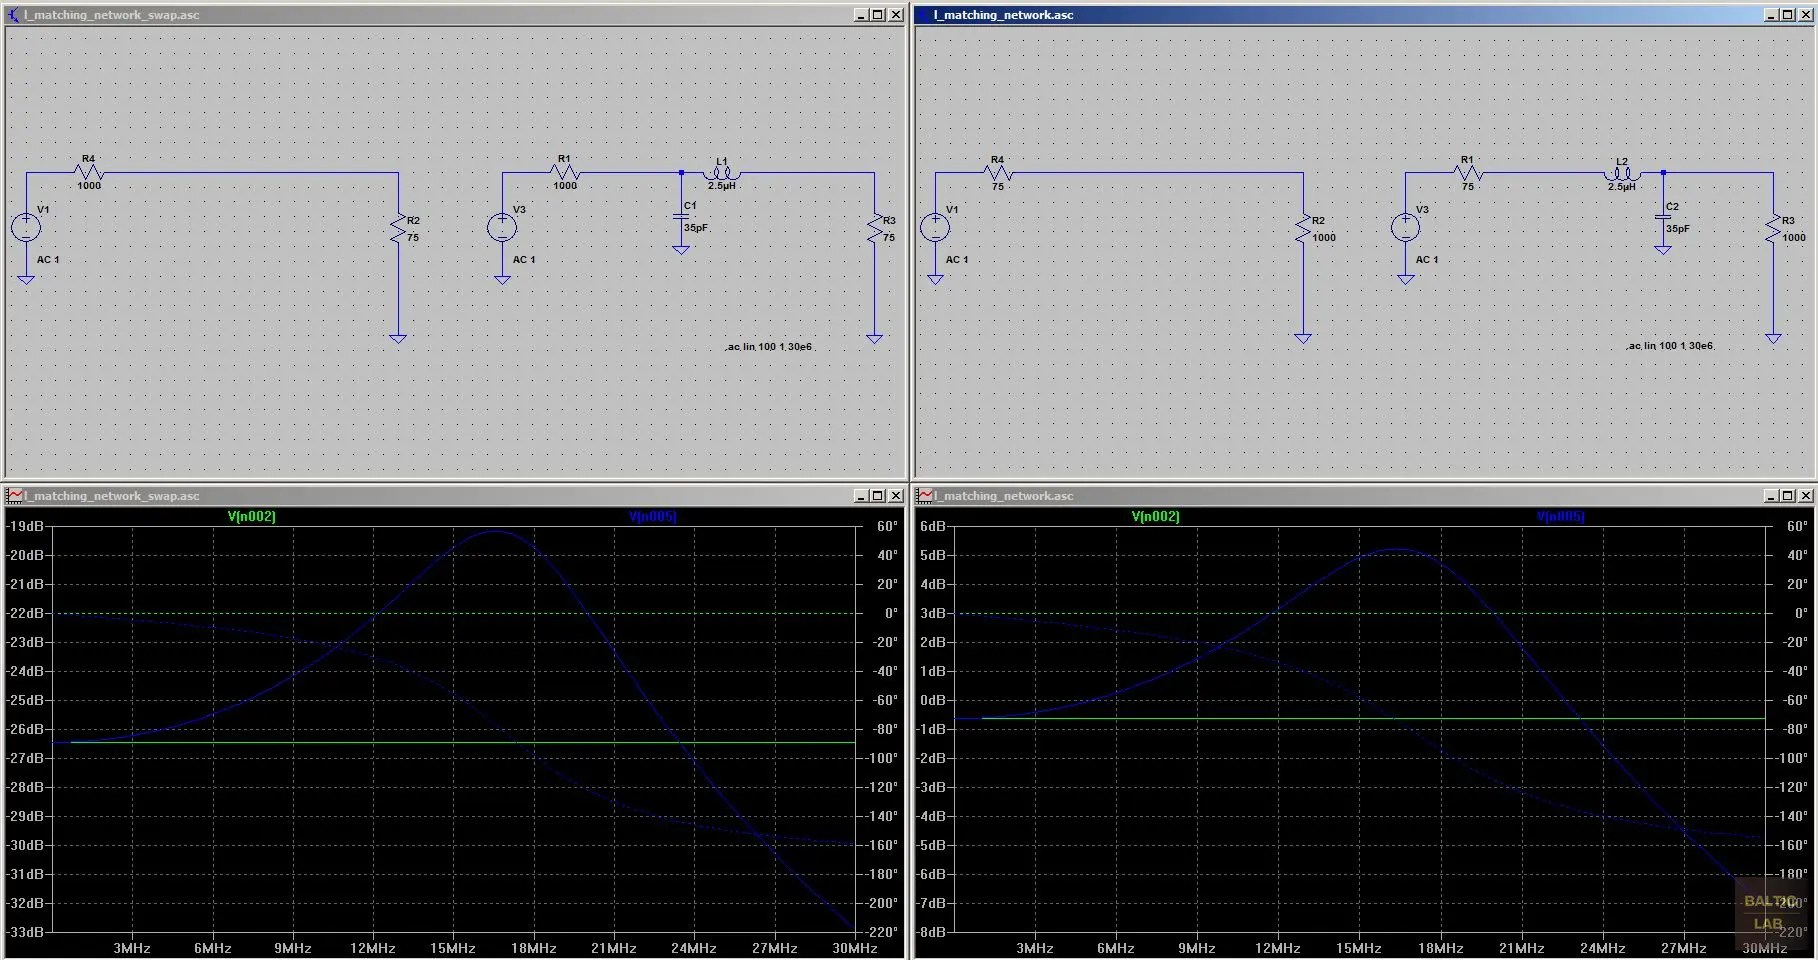Select resistor R4 labeled 1000 in swap schematic

tap(87, 173)
